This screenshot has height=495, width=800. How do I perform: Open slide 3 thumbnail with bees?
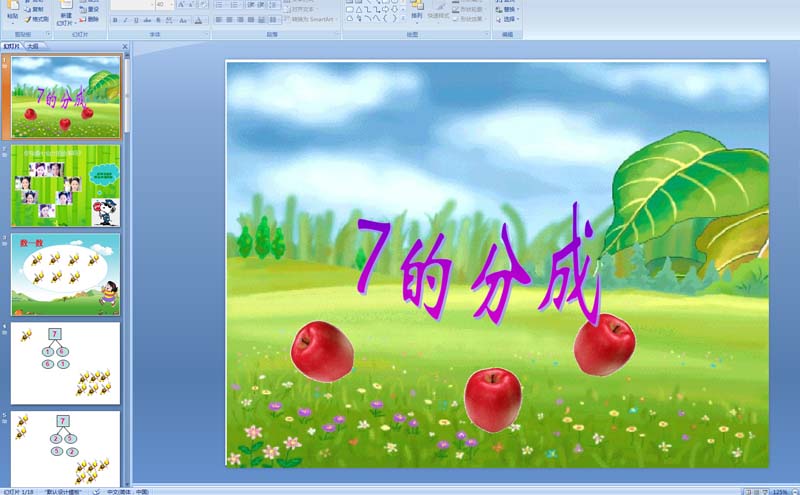pos(65,274)
